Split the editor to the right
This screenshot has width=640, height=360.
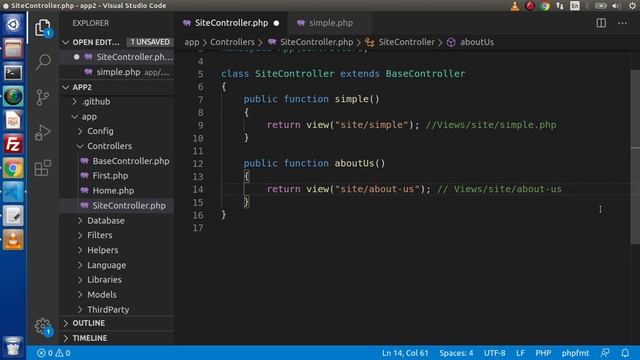601,23
